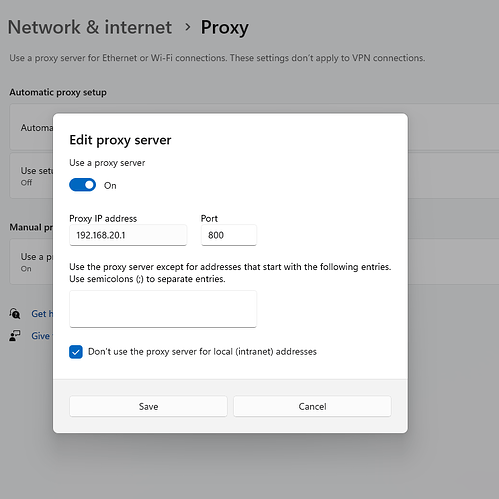The height and width of the screenshot is (499, 499).
Task: Uncheck Don't use proxy for local addresses
Action: (76, 352)
